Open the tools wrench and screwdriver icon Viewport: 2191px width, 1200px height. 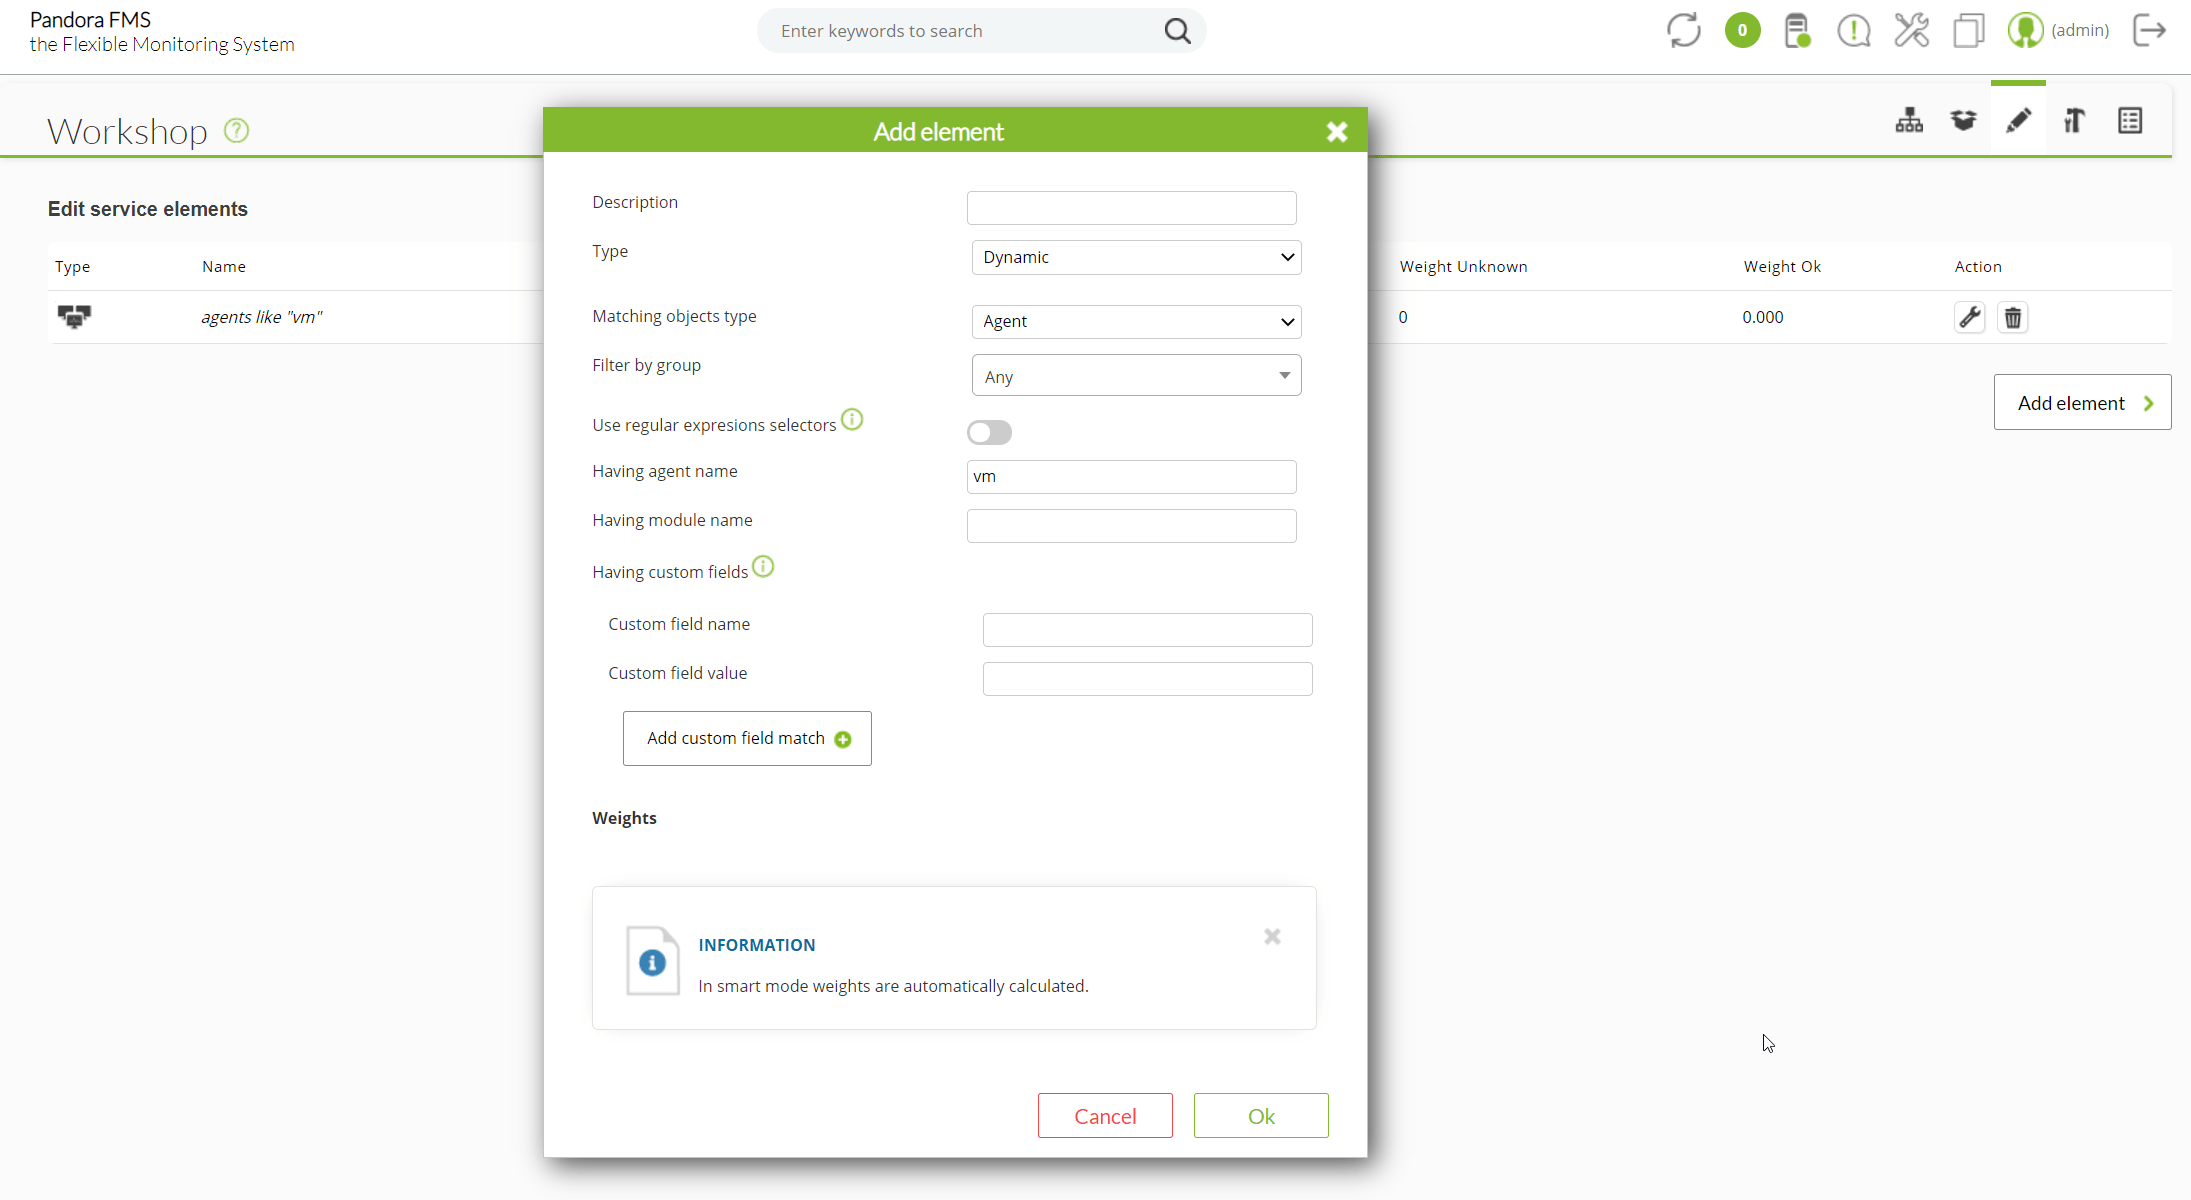click(1911, 30)
